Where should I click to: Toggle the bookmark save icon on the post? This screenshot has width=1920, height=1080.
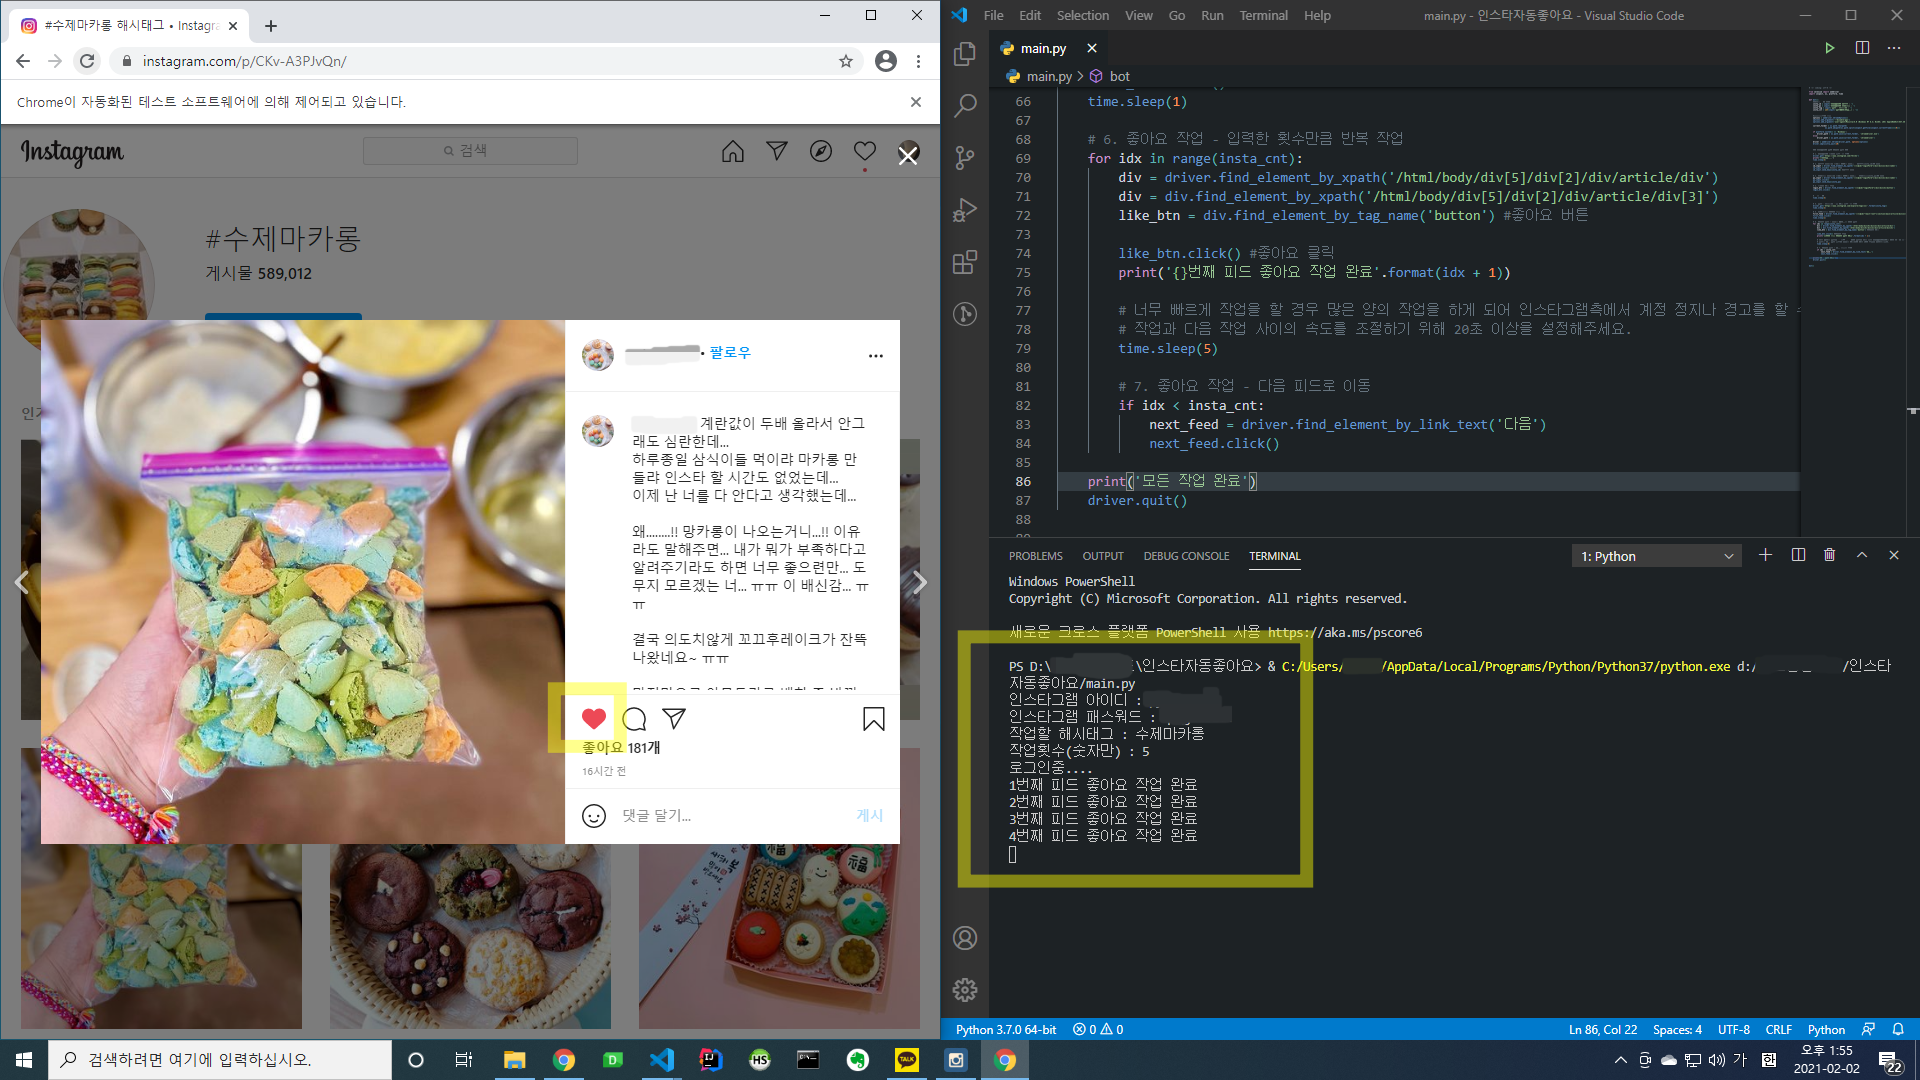(x=873, y=719)
